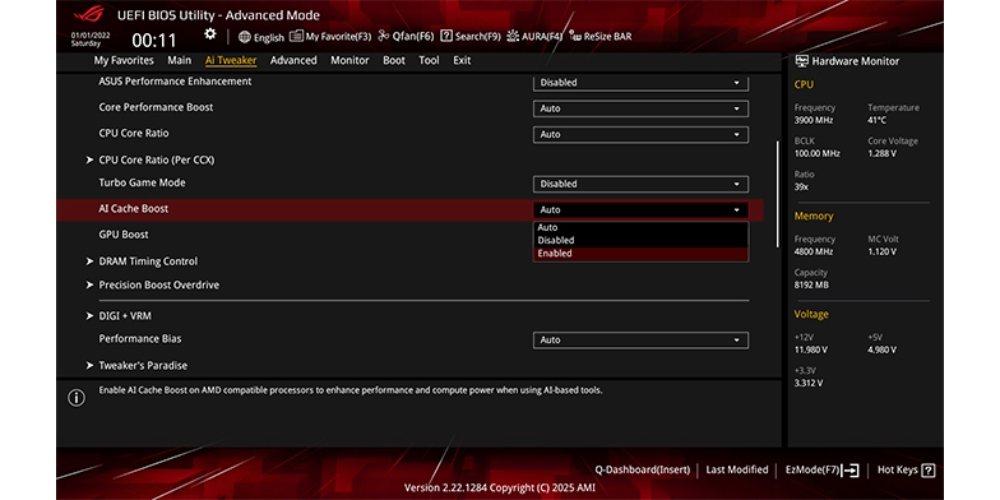Image resolution: width=1000 pixels, height=500 pixels.
Task: Open the Tool tab
Action: [x=429, y=60]
